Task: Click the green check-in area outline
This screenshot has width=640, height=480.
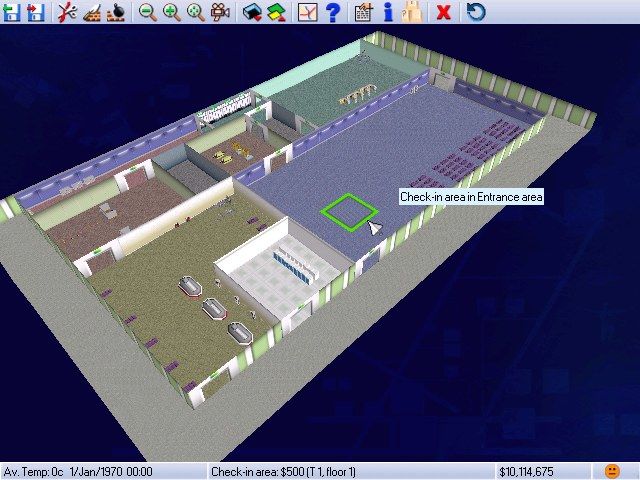Action: pyautogui.click(x=349, y=197)
